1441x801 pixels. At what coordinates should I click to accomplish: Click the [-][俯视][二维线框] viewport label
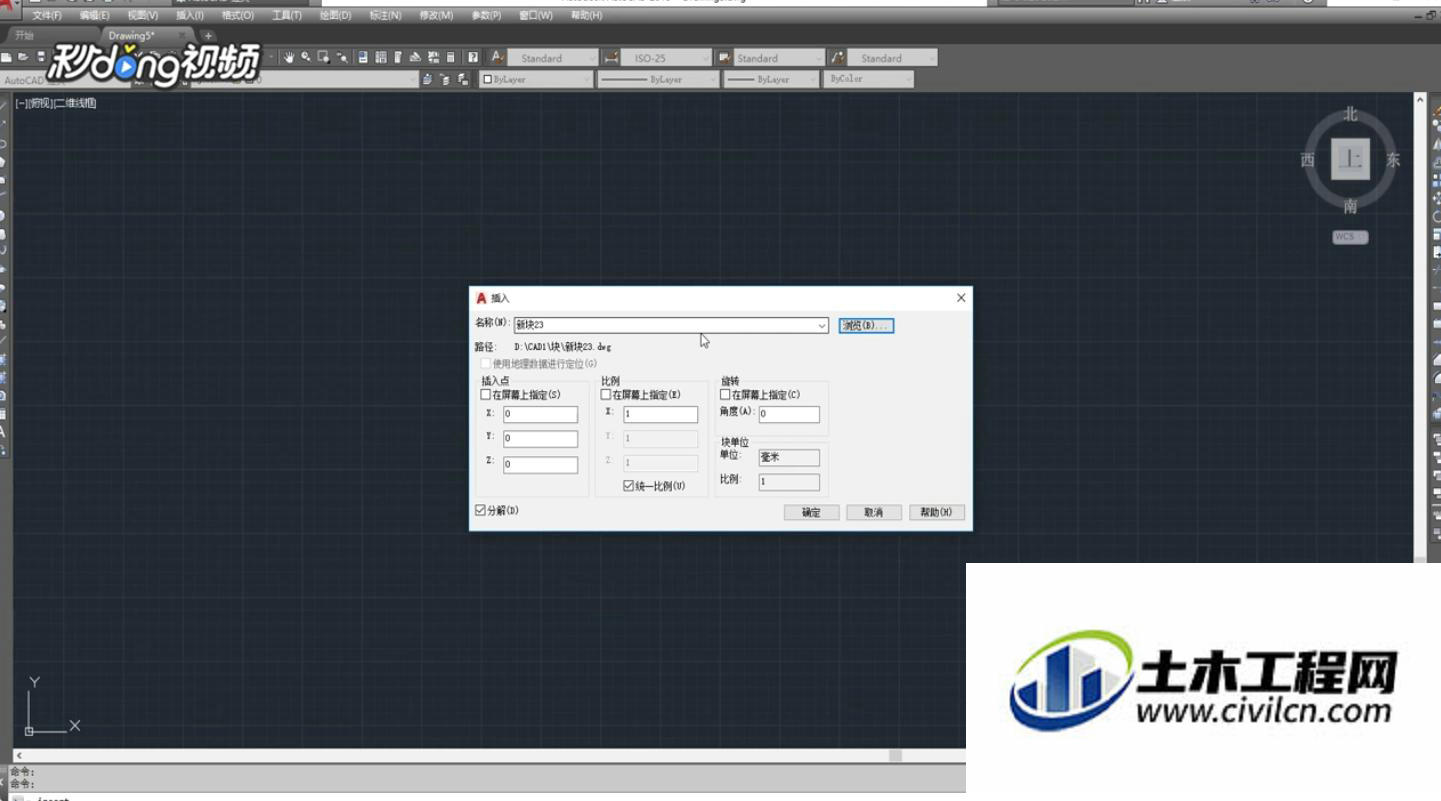56,103
